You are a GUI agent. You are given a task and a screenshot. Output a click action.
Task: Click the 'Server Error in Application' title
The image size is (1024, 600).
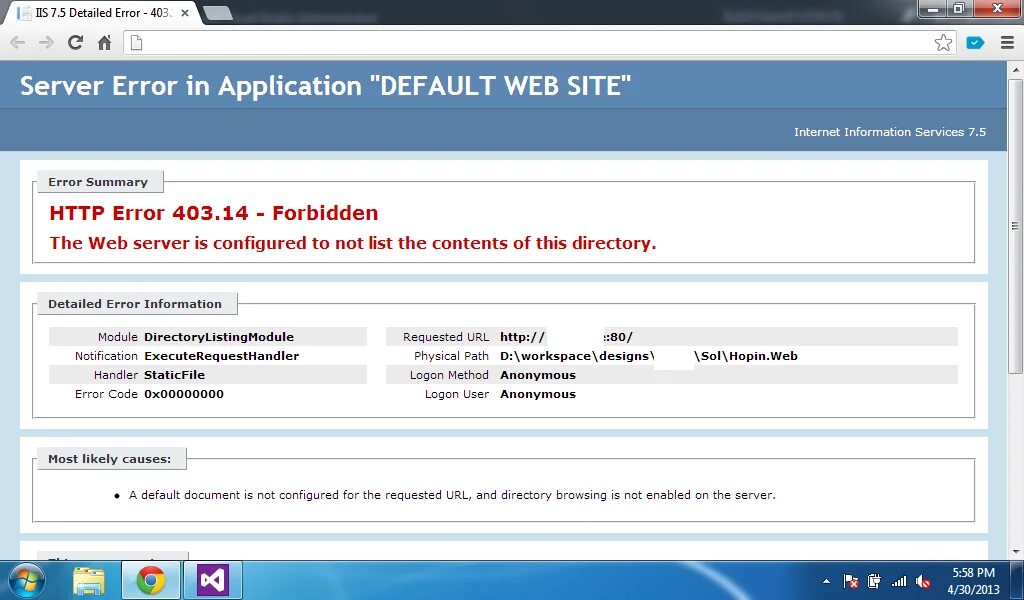325,86
